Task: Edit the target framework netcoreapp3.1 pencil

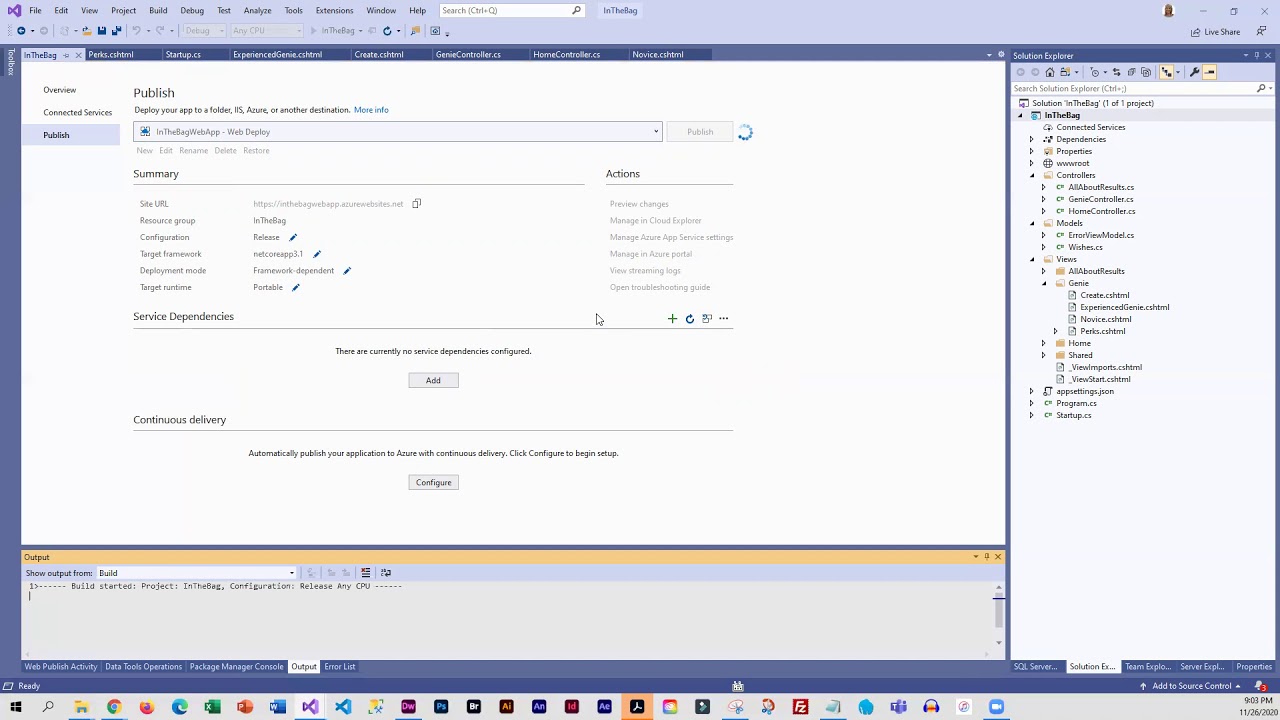Action: pos(317,254)
